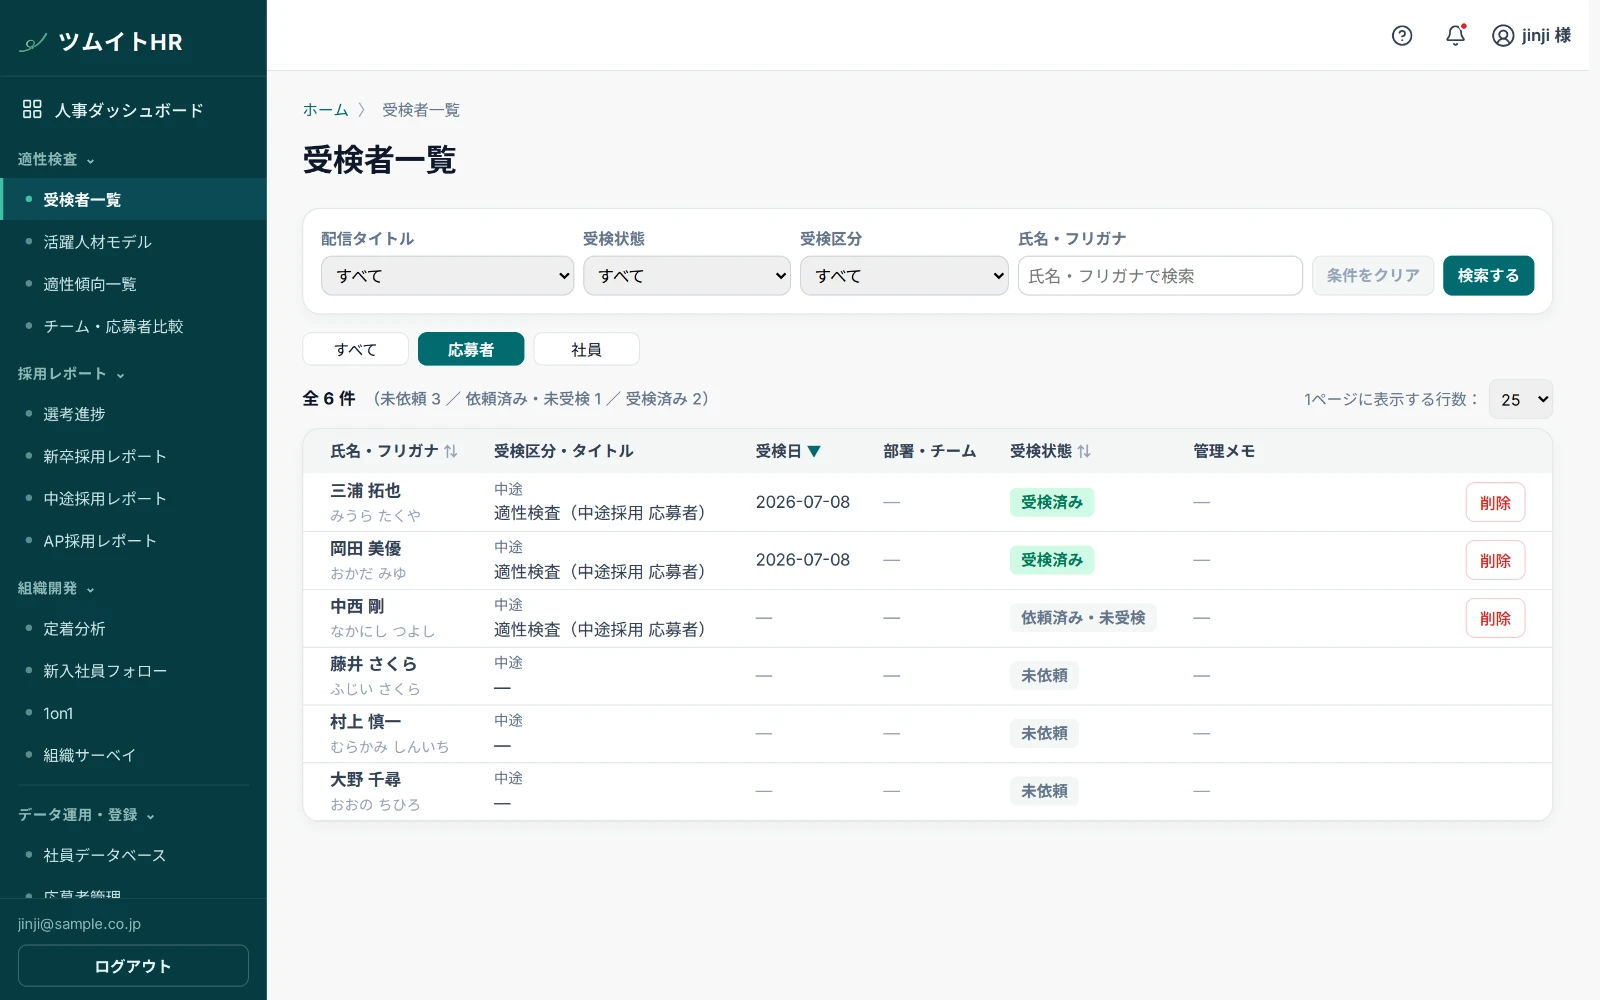Delete the 岡田 美優 row
This screenshot has height=1000, width=1600.
point(1495,560)
